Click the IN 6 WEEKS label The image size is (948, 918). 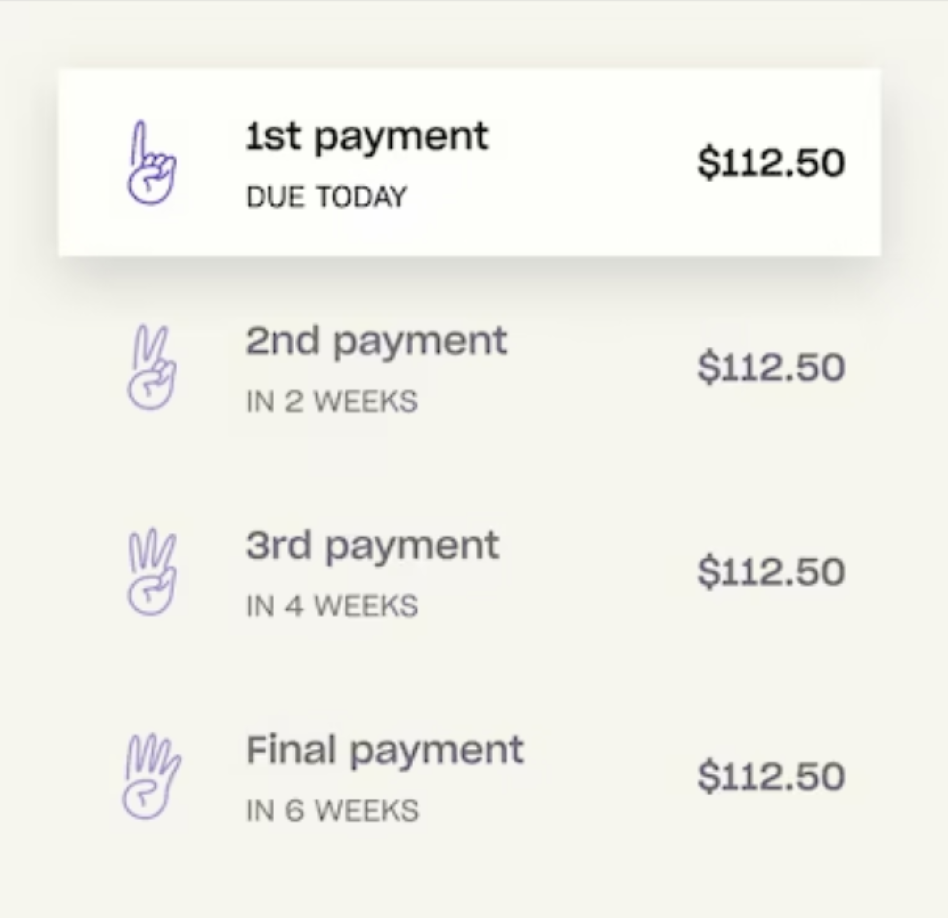tap(332, 810)
